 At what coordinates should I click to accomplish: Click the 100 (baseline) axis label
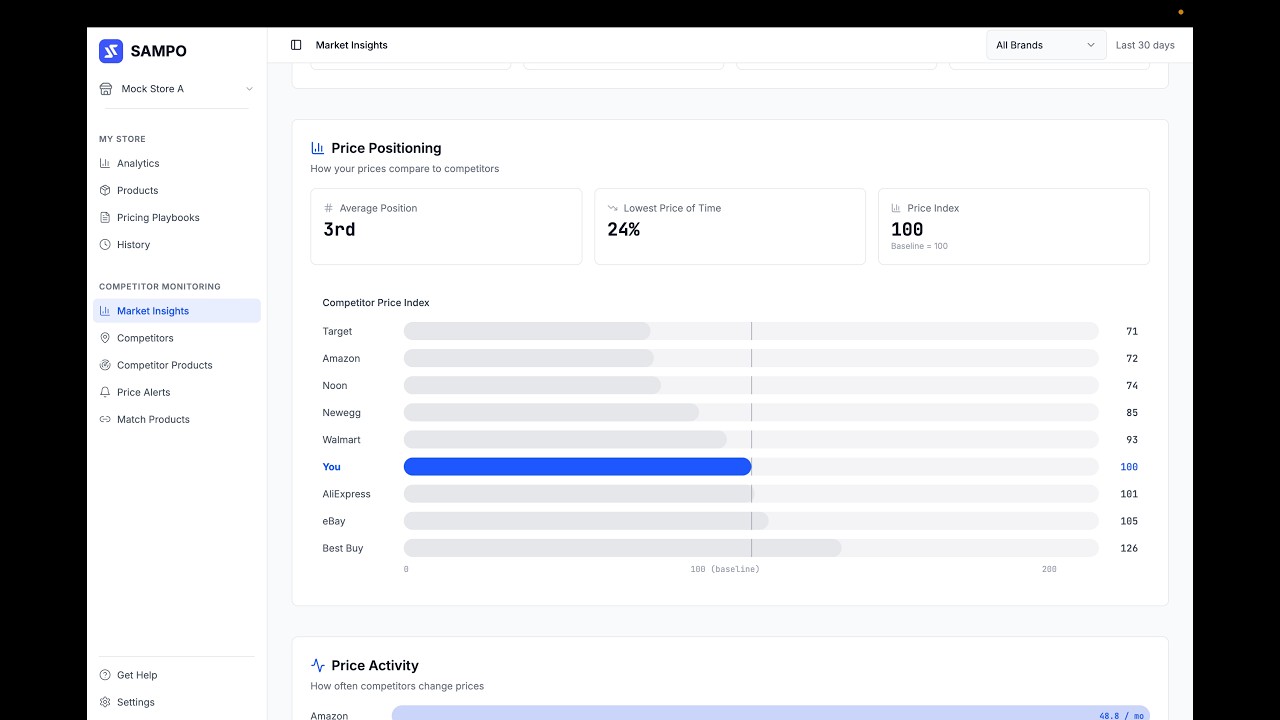(725, 569)
